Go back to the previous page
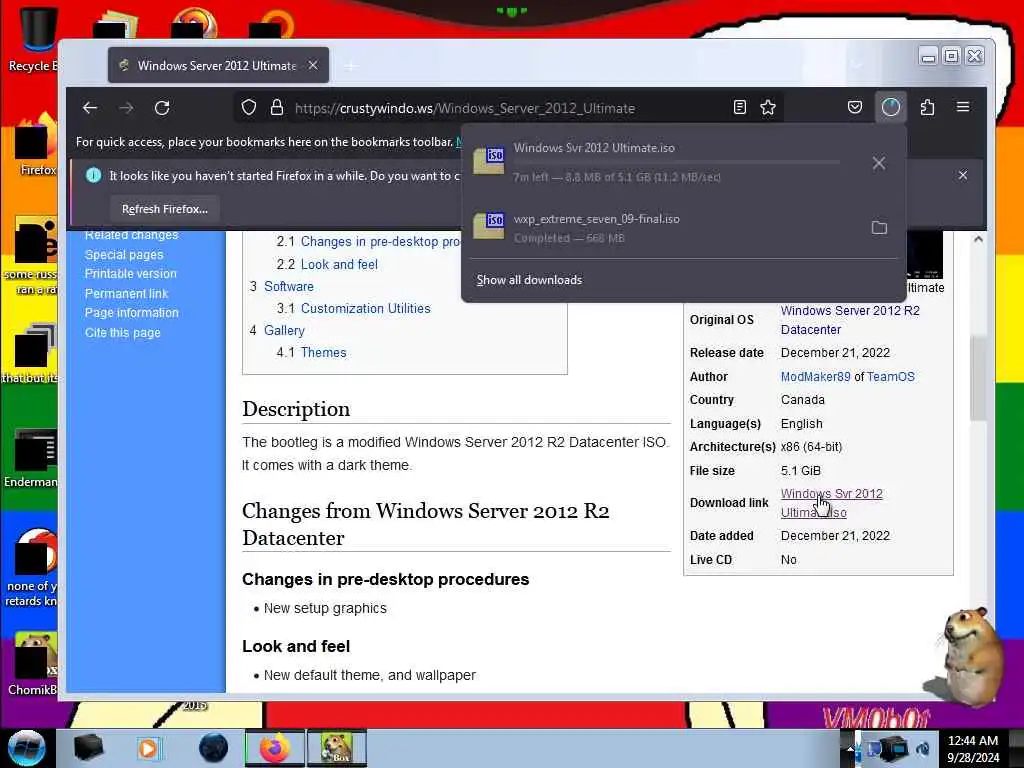1024x768 pixels. [x=90, y=108]
